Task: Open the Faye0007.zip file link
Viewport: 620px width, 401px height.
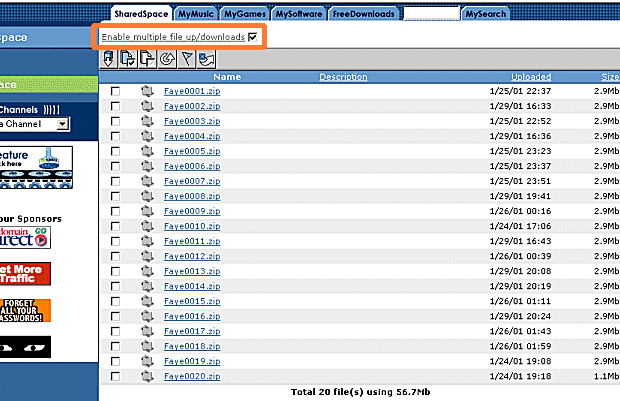Action: coord(185,181)
